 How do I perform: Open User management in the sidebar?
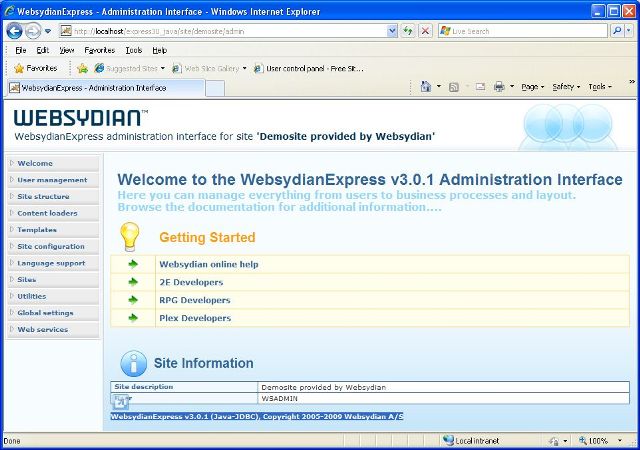point(53,180)
